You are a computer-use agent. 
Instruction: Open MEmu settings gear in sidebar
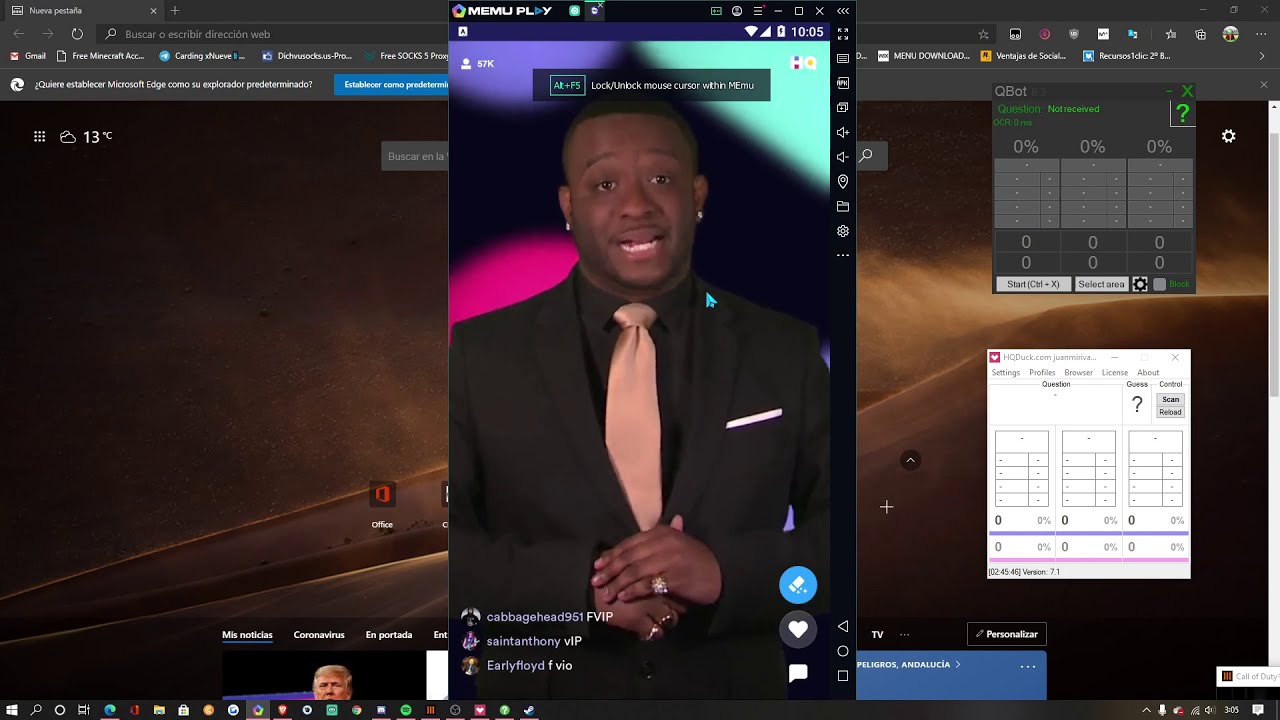[x=843, y=231]
